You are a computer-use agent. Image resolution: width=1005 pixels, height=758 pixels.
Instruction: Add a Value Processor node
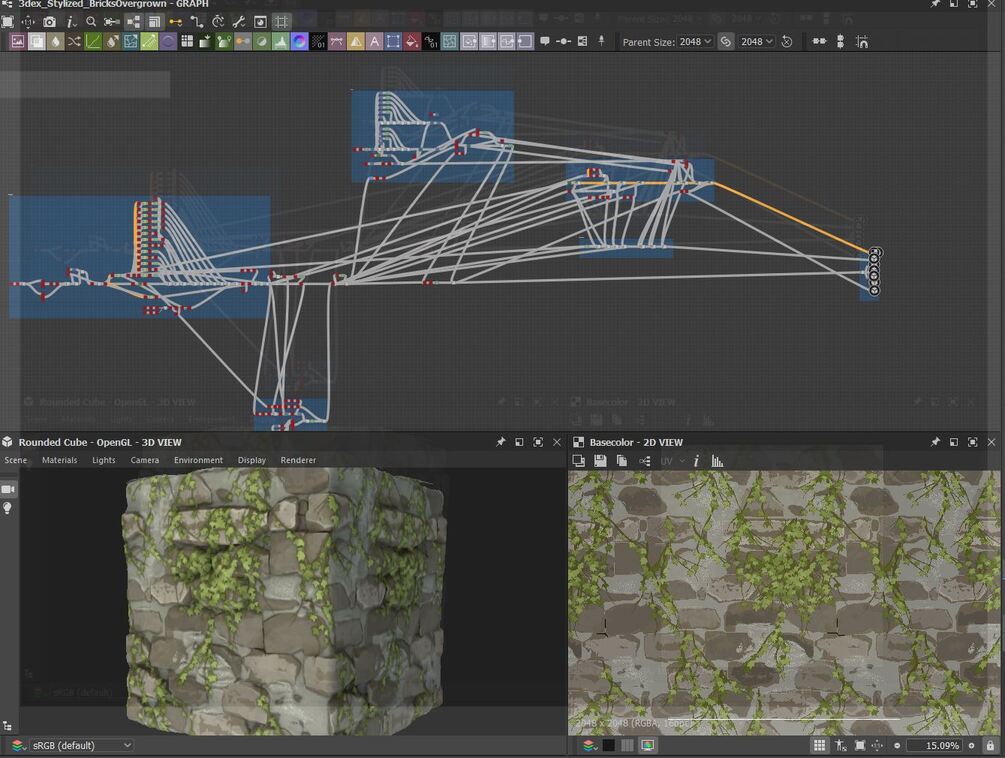coord(431,42)
